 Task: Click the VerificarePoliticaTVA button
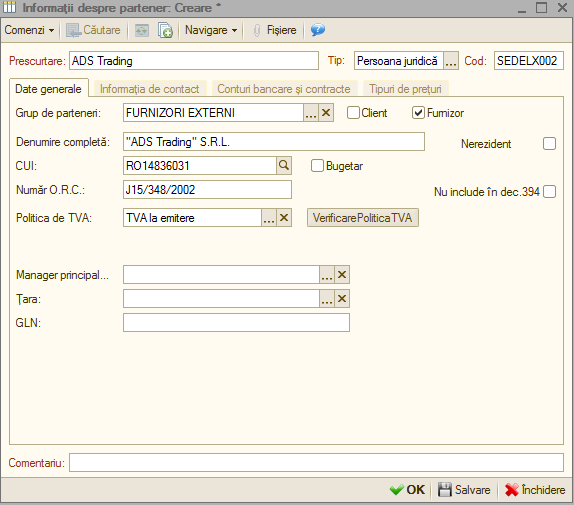pos(362,218)
